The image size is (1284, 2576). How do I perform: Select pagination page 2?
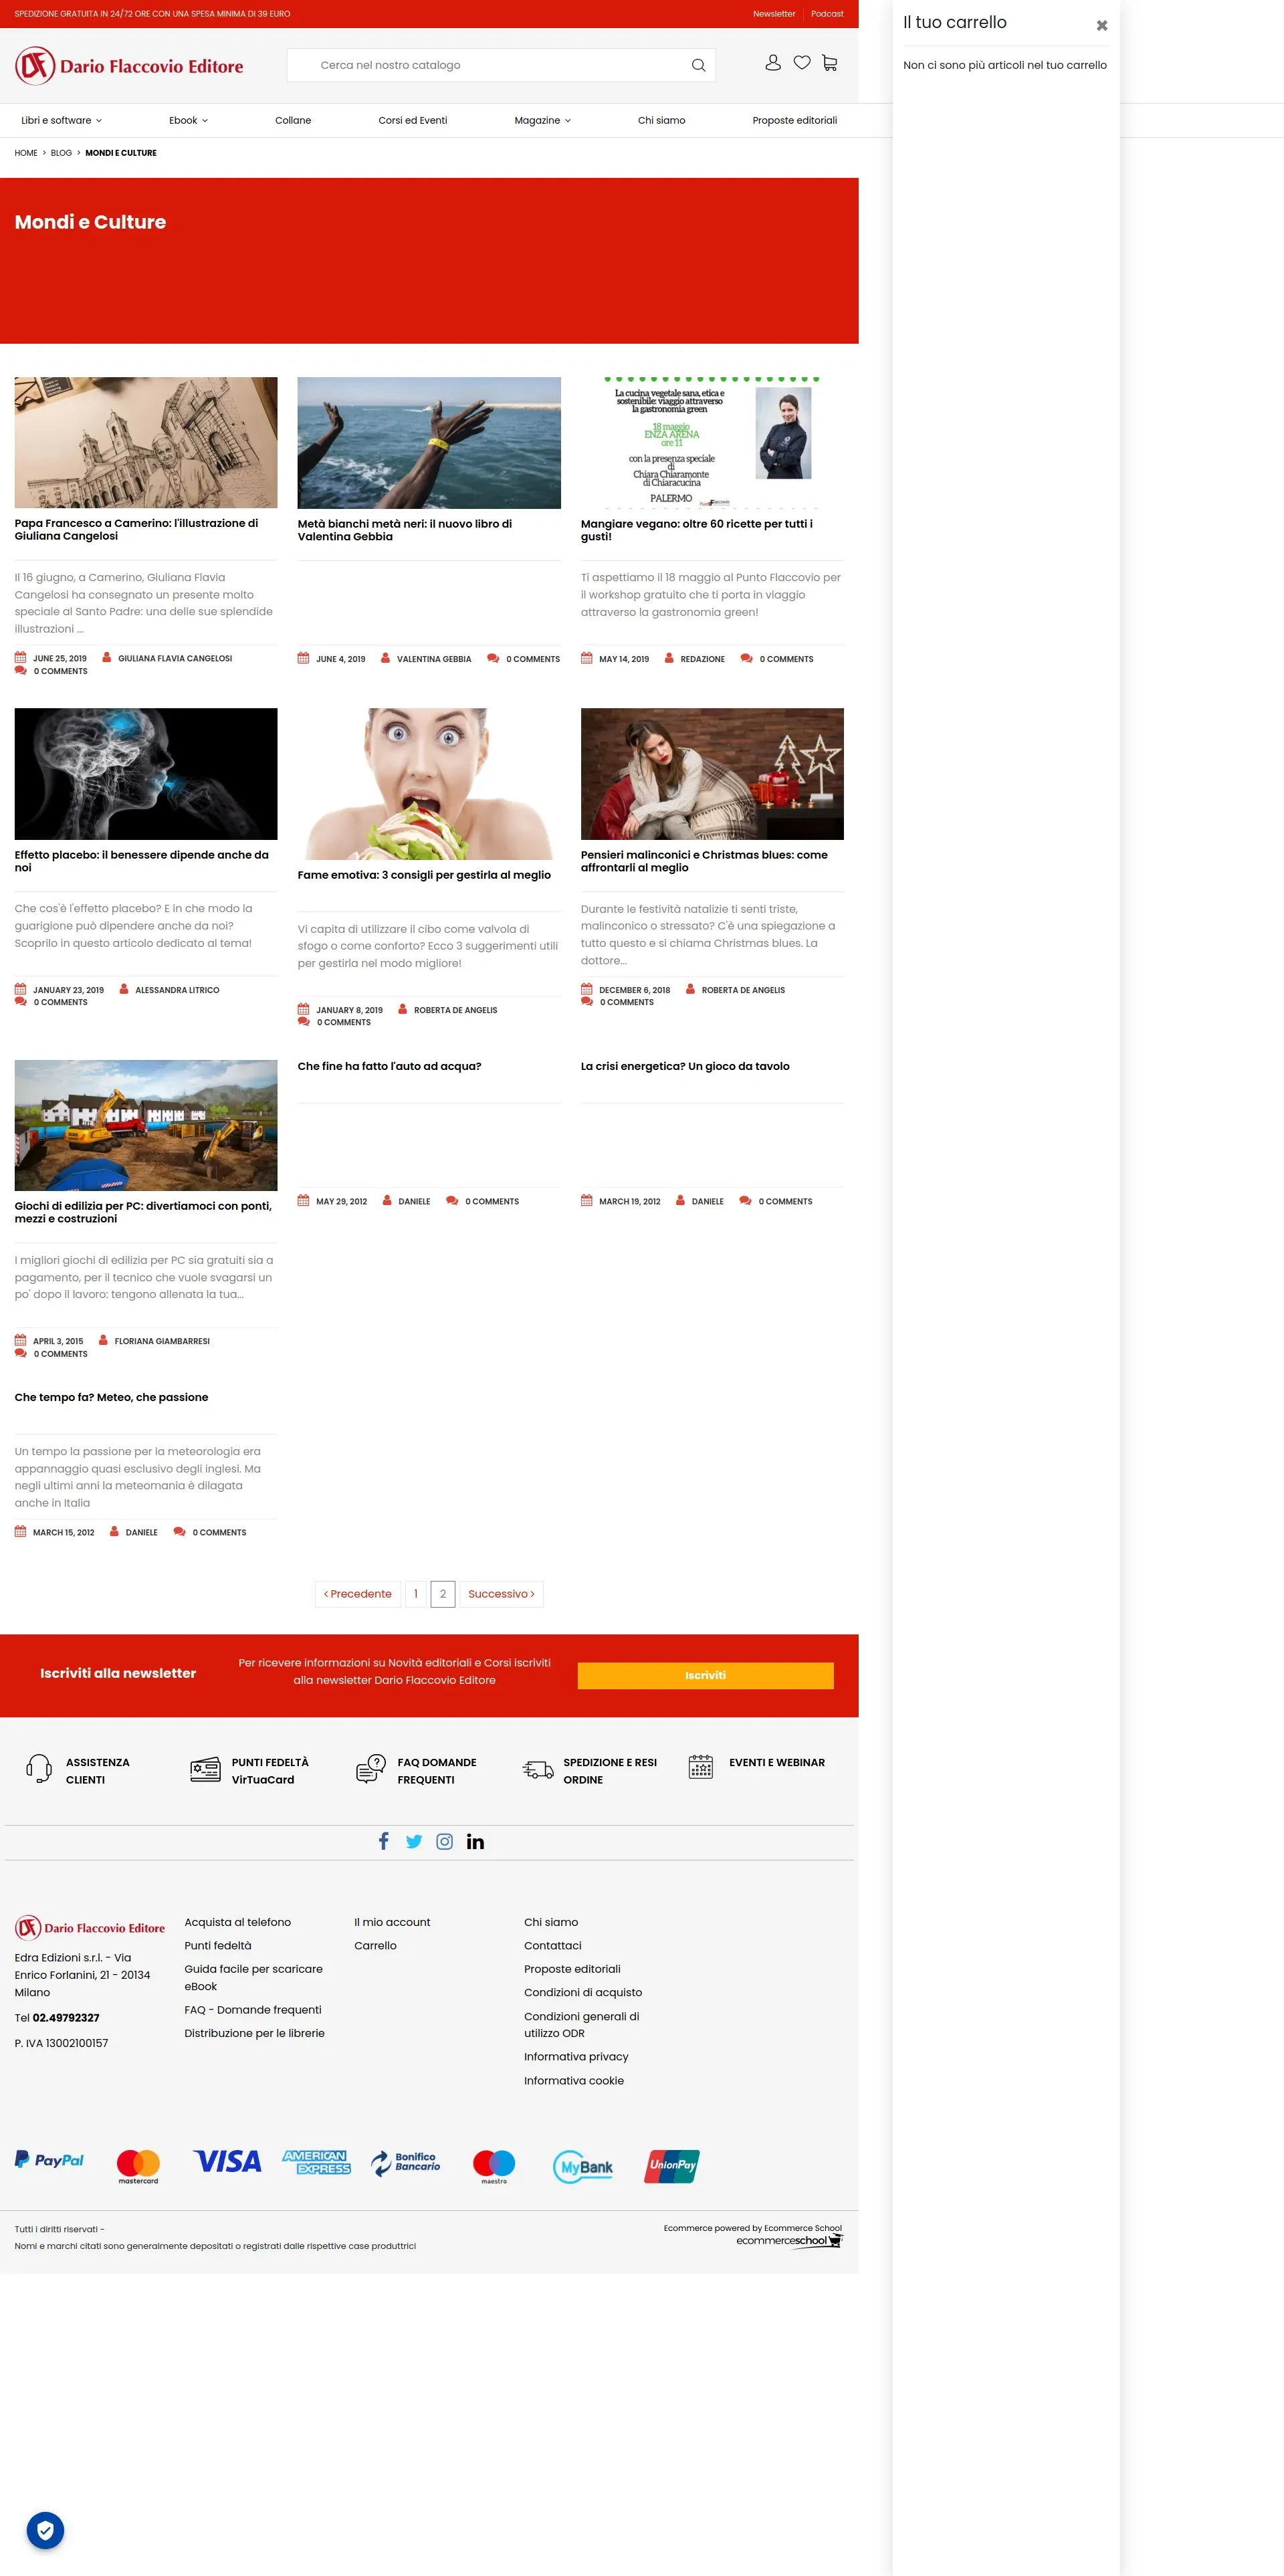(x=443, y=1594)
